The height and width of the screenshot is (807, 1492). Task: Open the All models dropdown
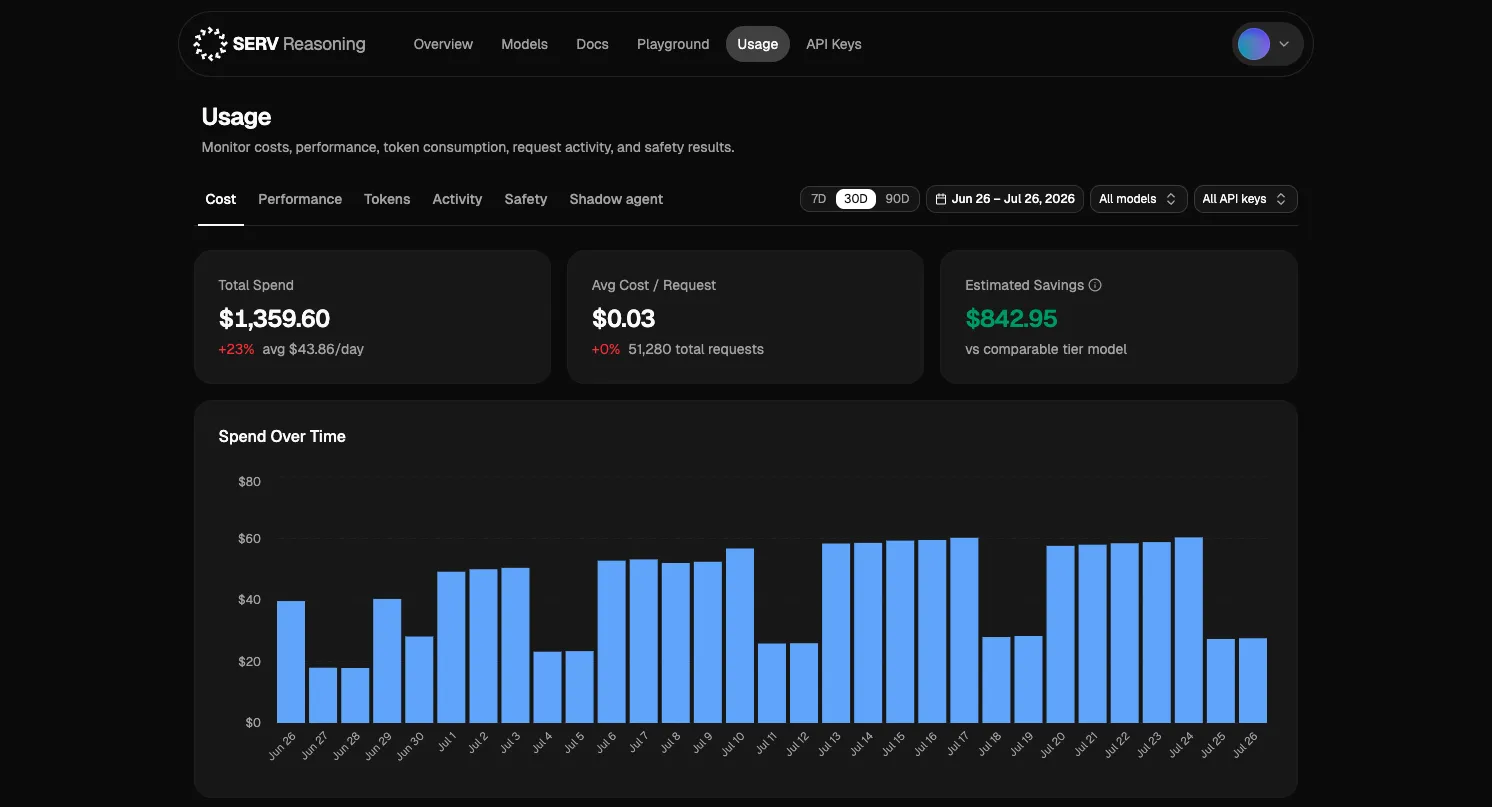coord(1138,199)
